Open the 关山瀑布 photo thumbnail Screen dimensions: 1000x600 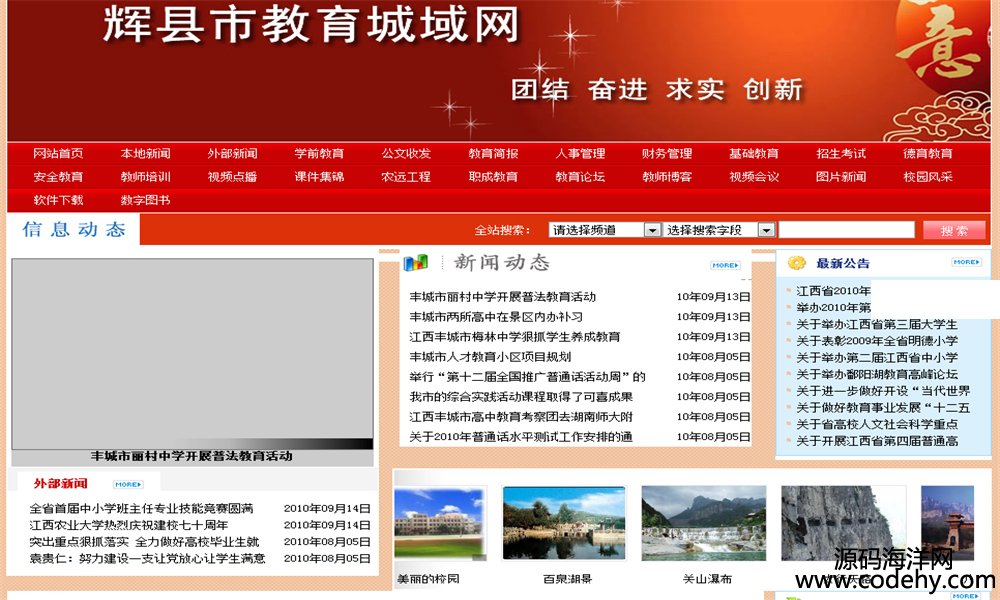coord(703,523)
